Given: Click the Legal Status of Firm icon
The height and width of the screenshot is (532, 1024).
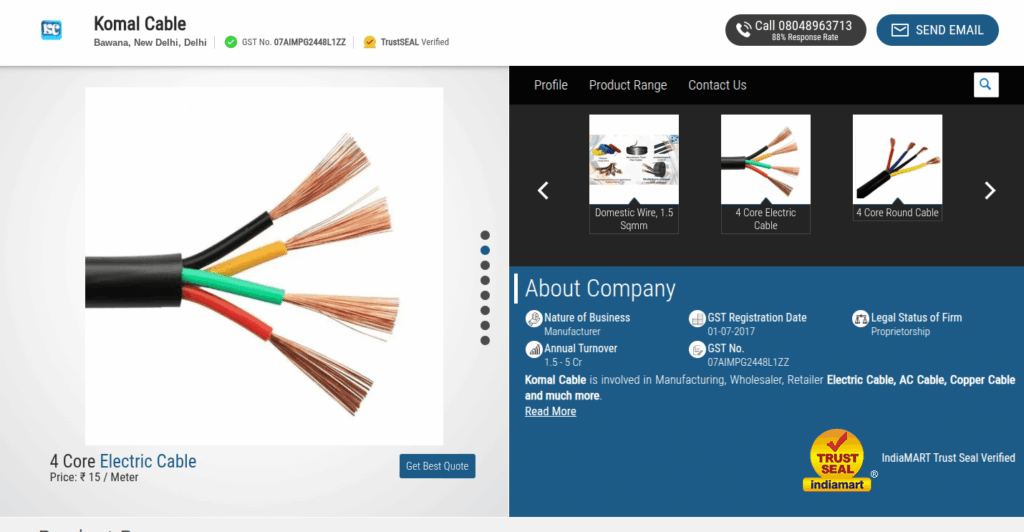Looking at the screenshot, I should tap(860, 319).
